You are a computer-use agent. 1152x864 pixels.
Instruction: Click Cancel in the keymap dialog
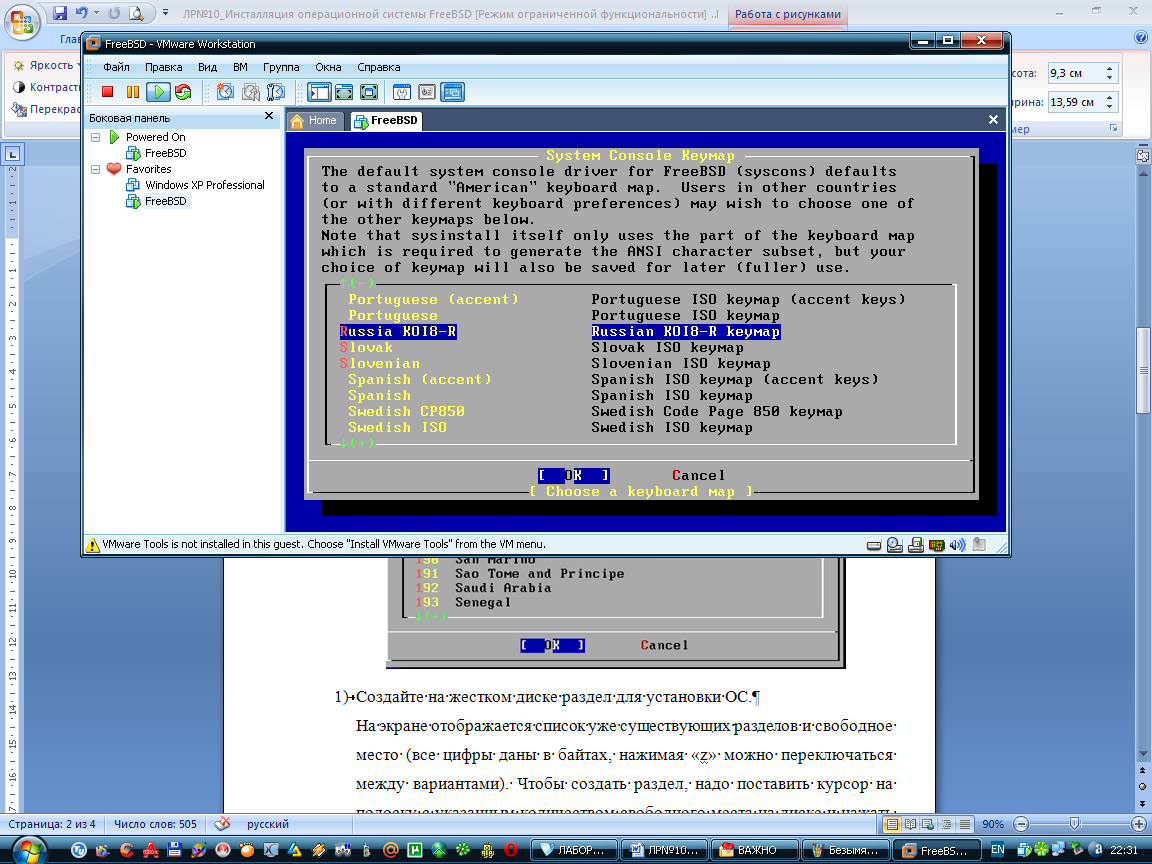(699, 475)
